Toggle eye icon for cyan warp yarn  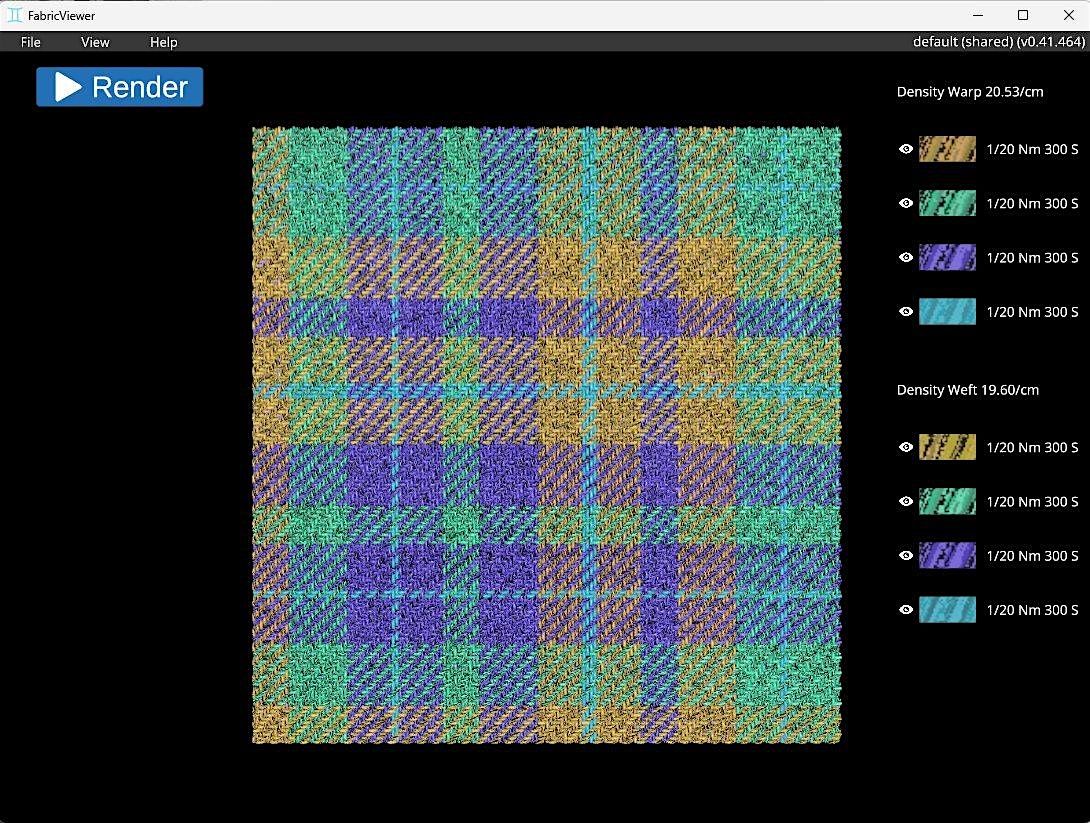(906, 312)
